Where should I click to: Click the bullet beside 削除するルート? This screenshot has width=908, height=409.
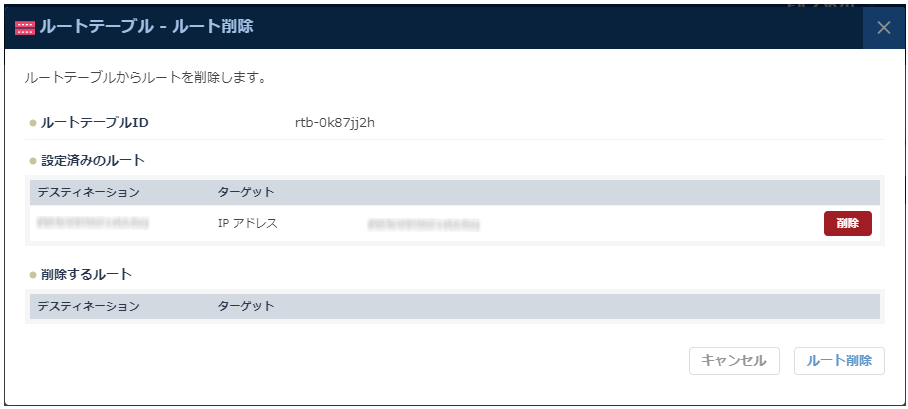click(x=32, y=275)
